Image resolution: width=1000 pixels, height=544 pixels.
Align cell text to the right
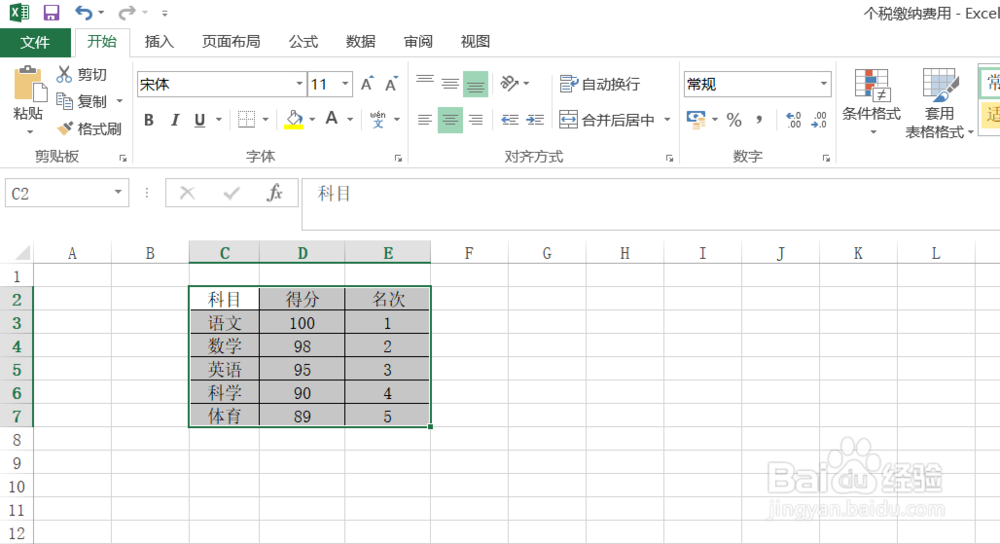click(x=476, y=120)
